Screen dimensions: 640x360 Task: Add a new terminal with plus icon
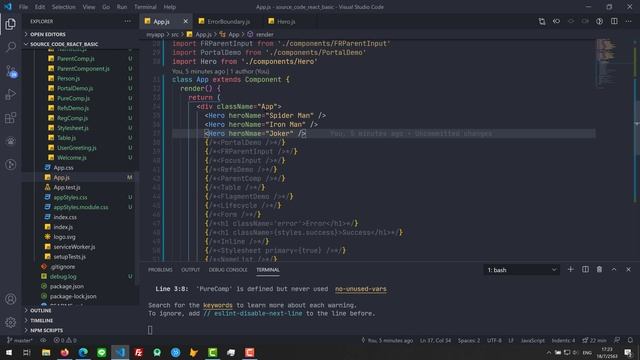571,269
